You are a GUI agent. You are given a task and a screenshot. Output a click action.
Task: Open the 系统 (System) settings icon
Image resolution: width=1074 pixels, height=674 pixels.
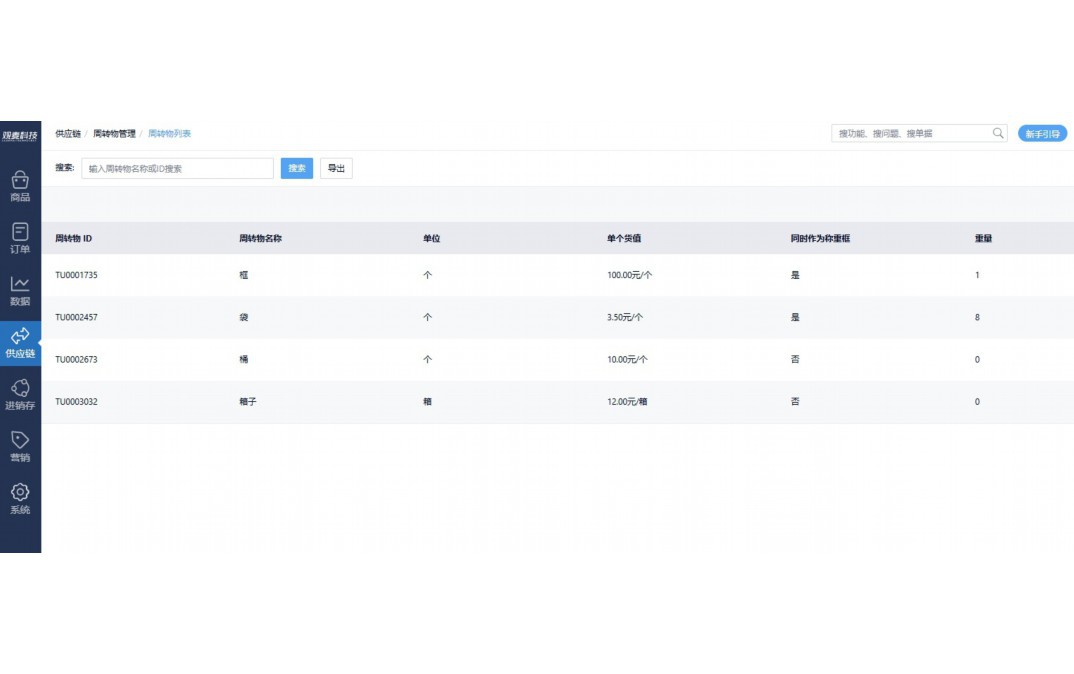[x=20, y=498]
